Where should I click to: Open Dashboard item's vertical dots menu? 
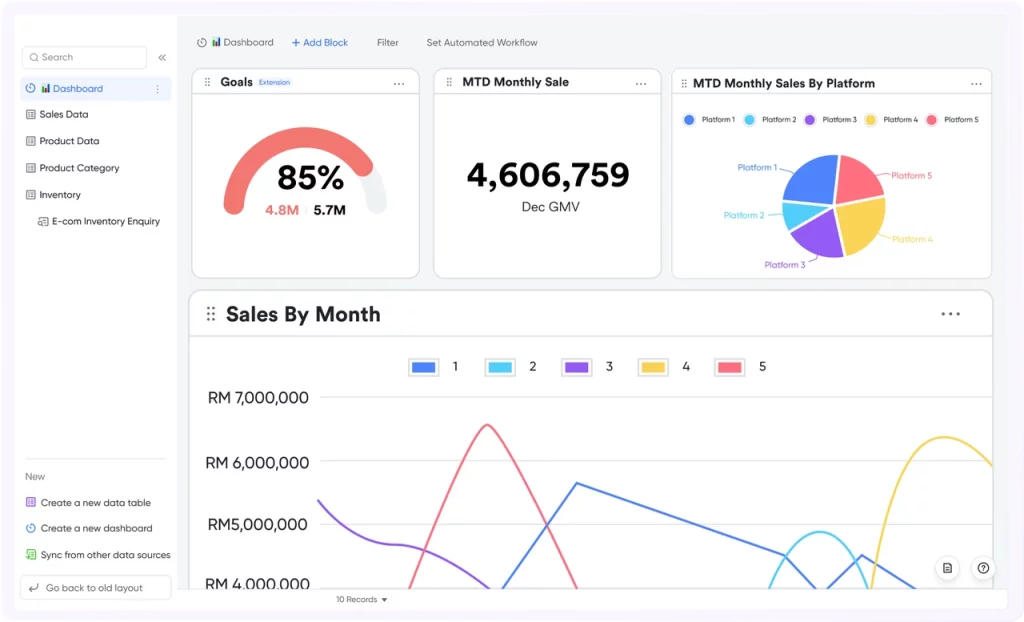coord(157,89)
